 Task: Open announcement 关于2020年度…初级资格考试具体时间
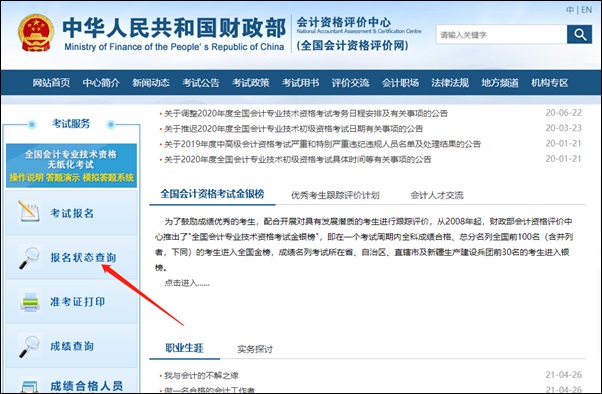pos(298,159)
